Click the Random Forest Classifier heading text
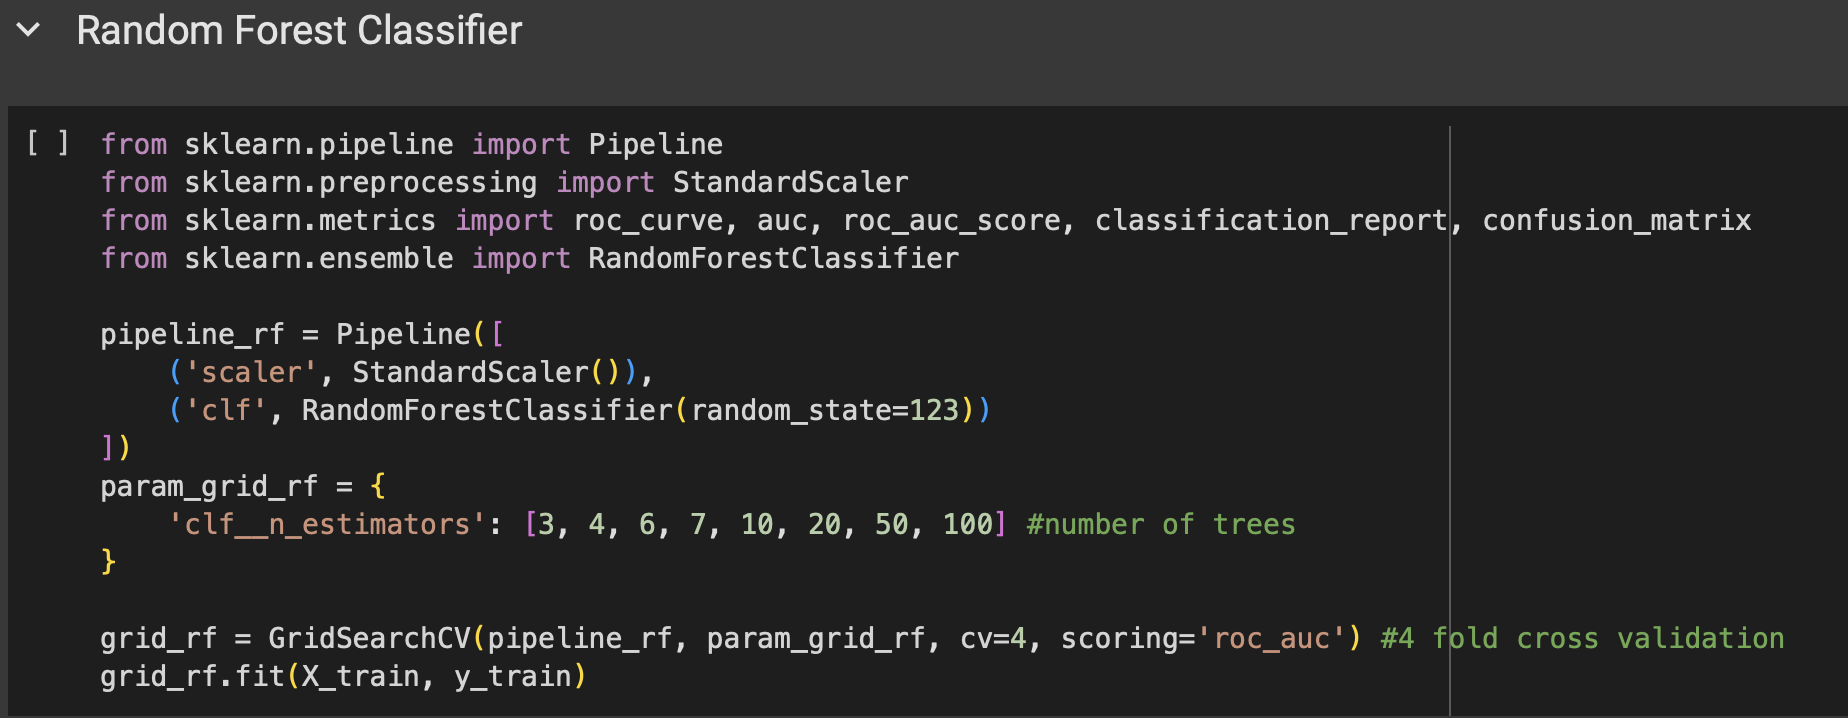The image size is (1848, 718). point(299,30)
